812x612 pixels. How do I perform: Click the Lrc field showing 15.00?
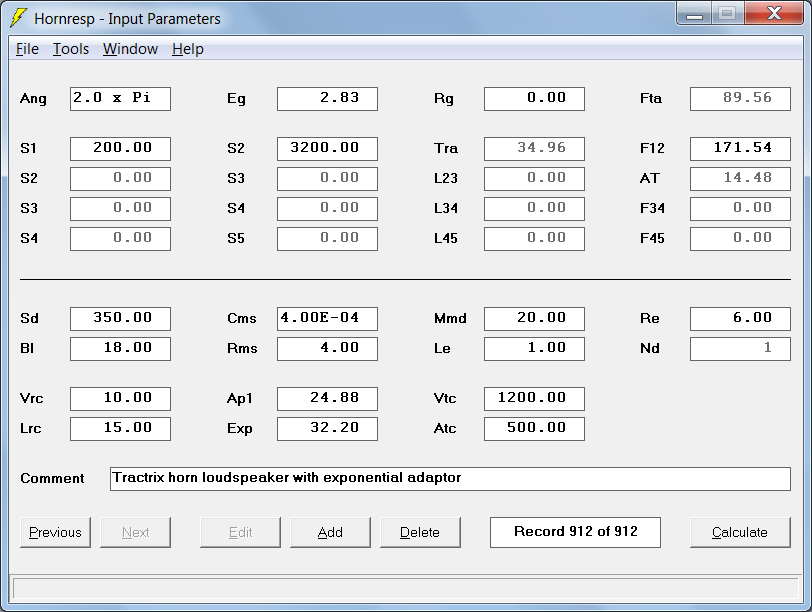[120, 429]
